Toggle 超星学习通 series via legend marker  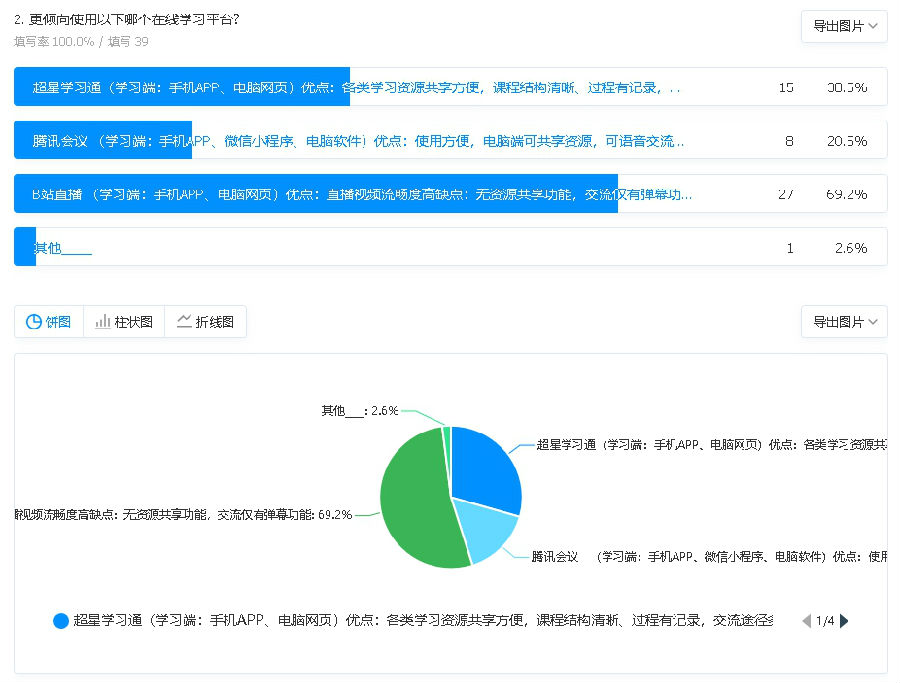point(61,621)
